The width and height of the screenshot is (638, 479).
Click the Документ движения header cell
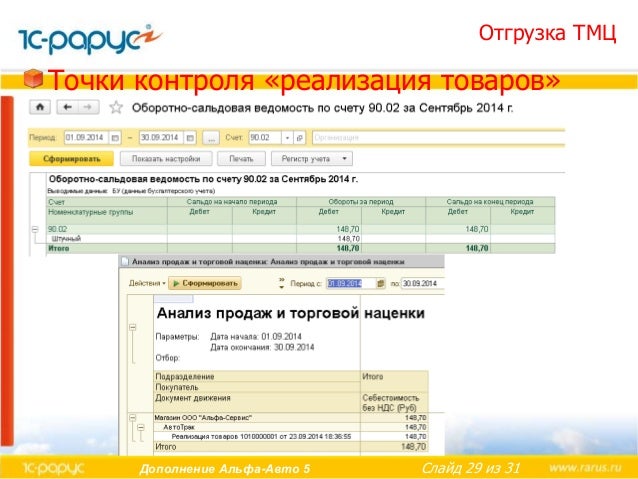pos(257,402)
